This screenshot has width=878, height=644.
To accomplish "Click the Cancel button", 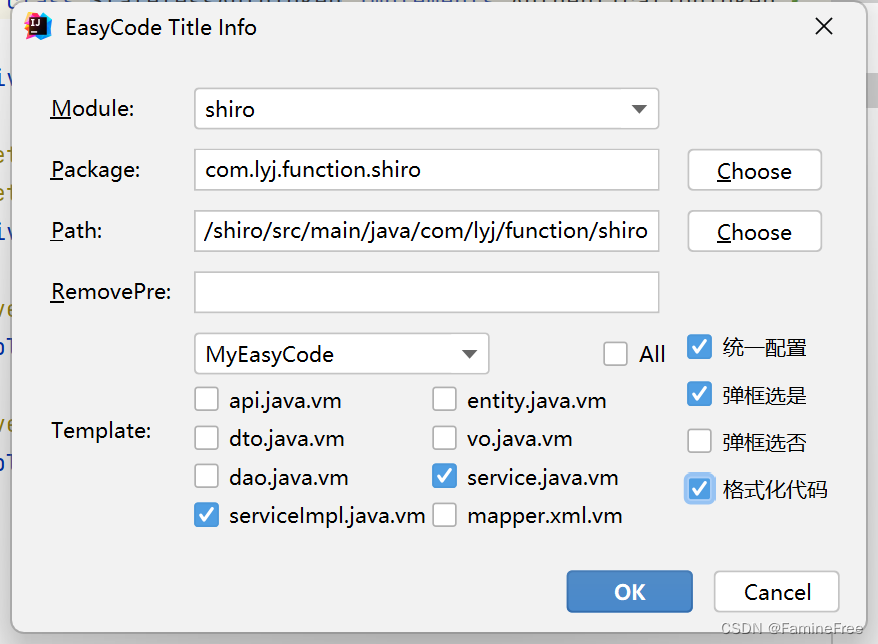I will (777, 591).
